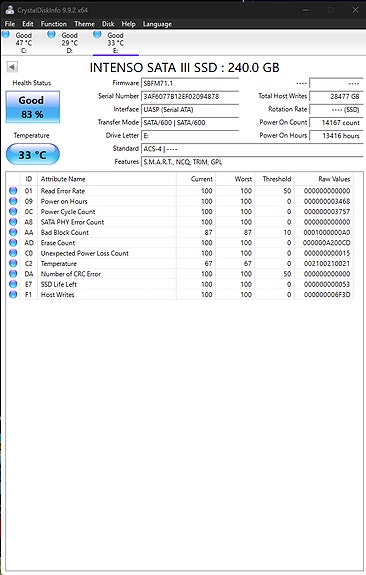
Task: Open the File menu
Action: 10,24
